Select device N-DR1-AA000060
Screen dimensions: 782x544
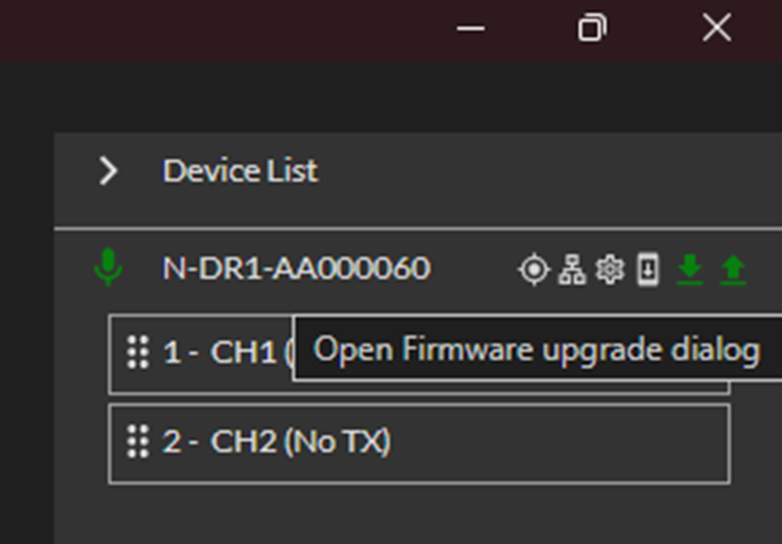pyautogui.click(x=296, y=268)
